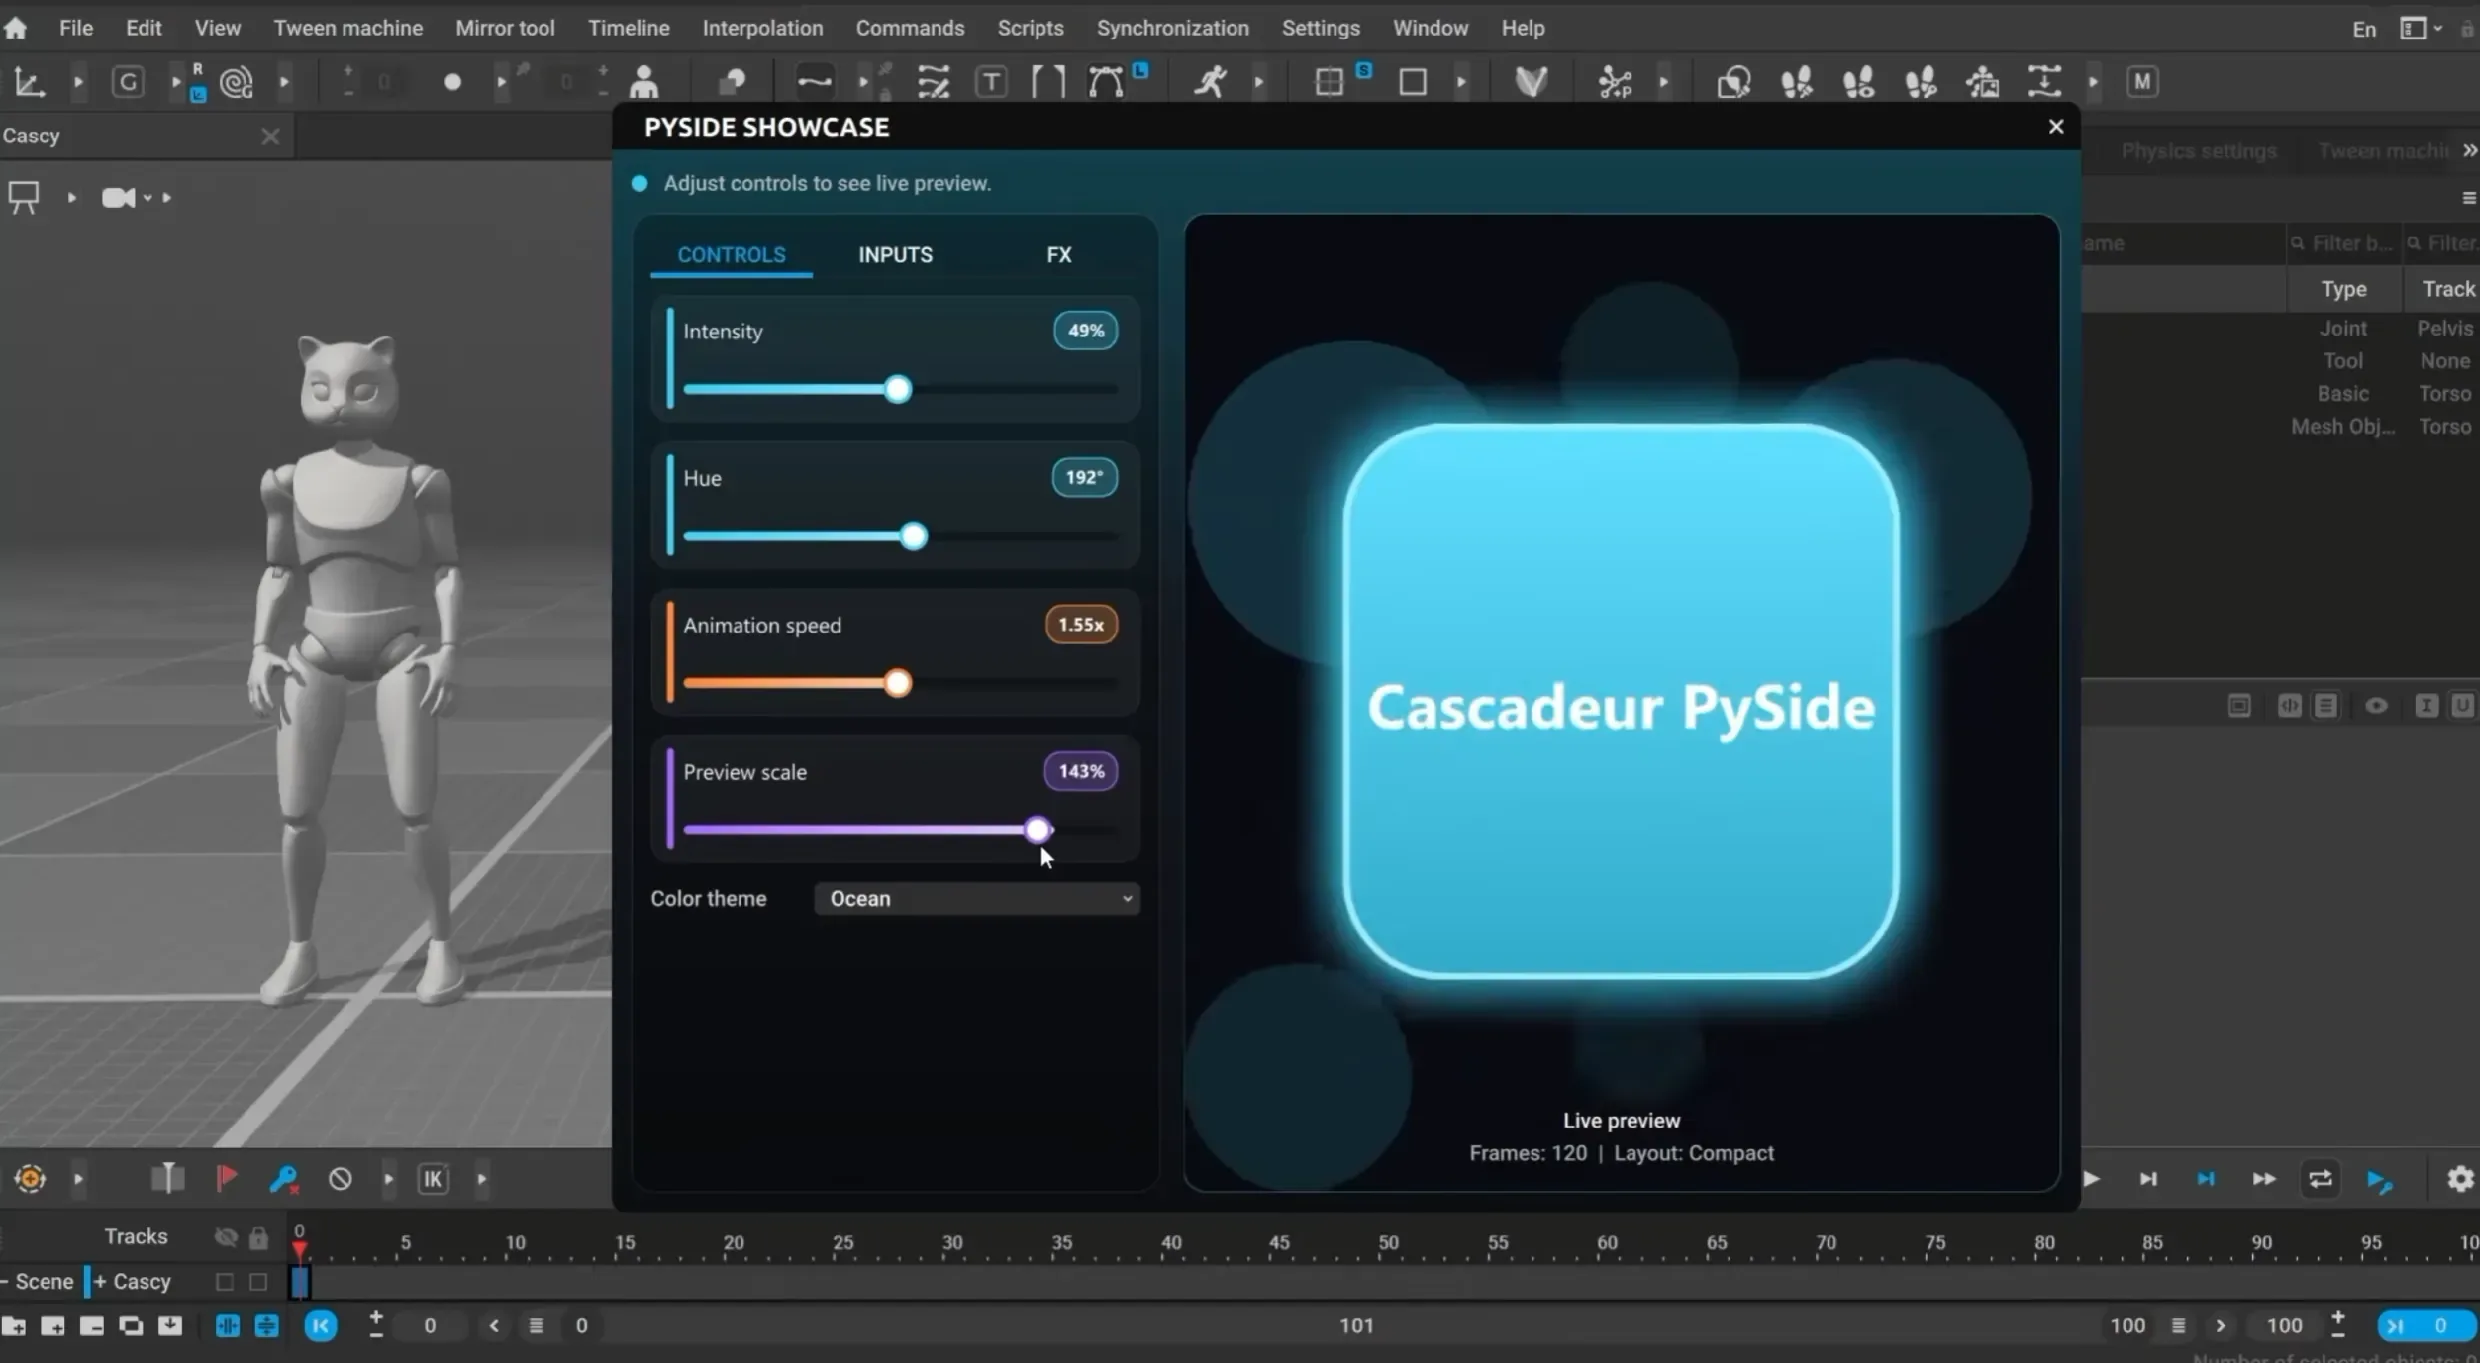Click the V-shaped fan toolbar icon
The height and width of the screenshot is (1363, 2480).
click(1531, 82)
